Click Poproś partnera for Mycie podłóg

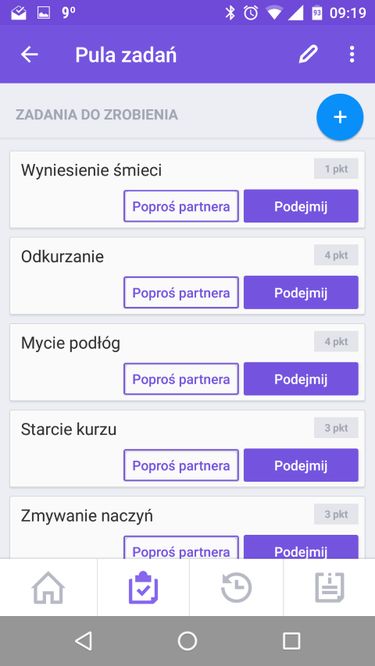click(181, 379)
